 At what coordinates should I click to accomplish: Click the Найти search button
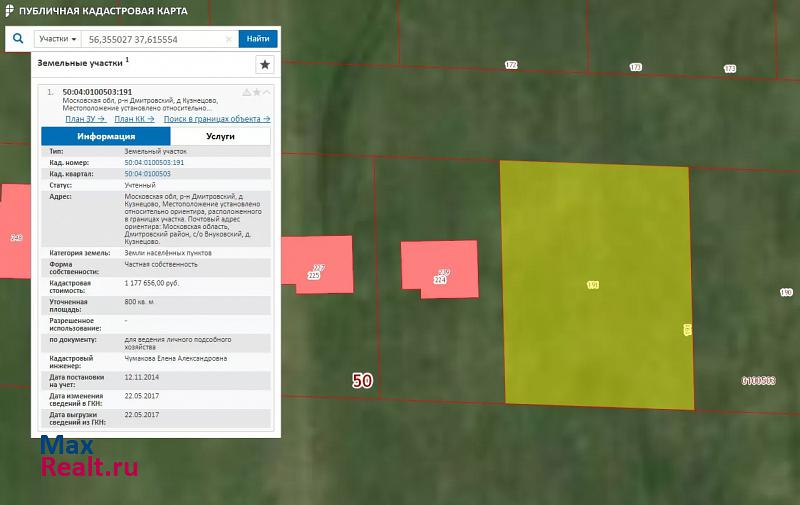point(257,39)
